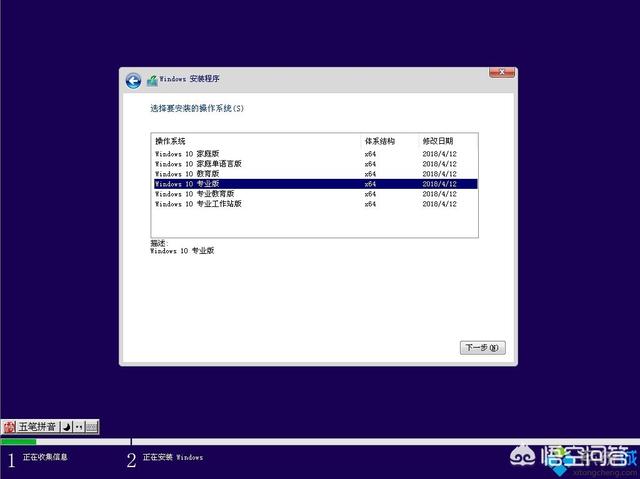Go back with the blue arrow button
This screenshot has height=479, width=640.
133,81
